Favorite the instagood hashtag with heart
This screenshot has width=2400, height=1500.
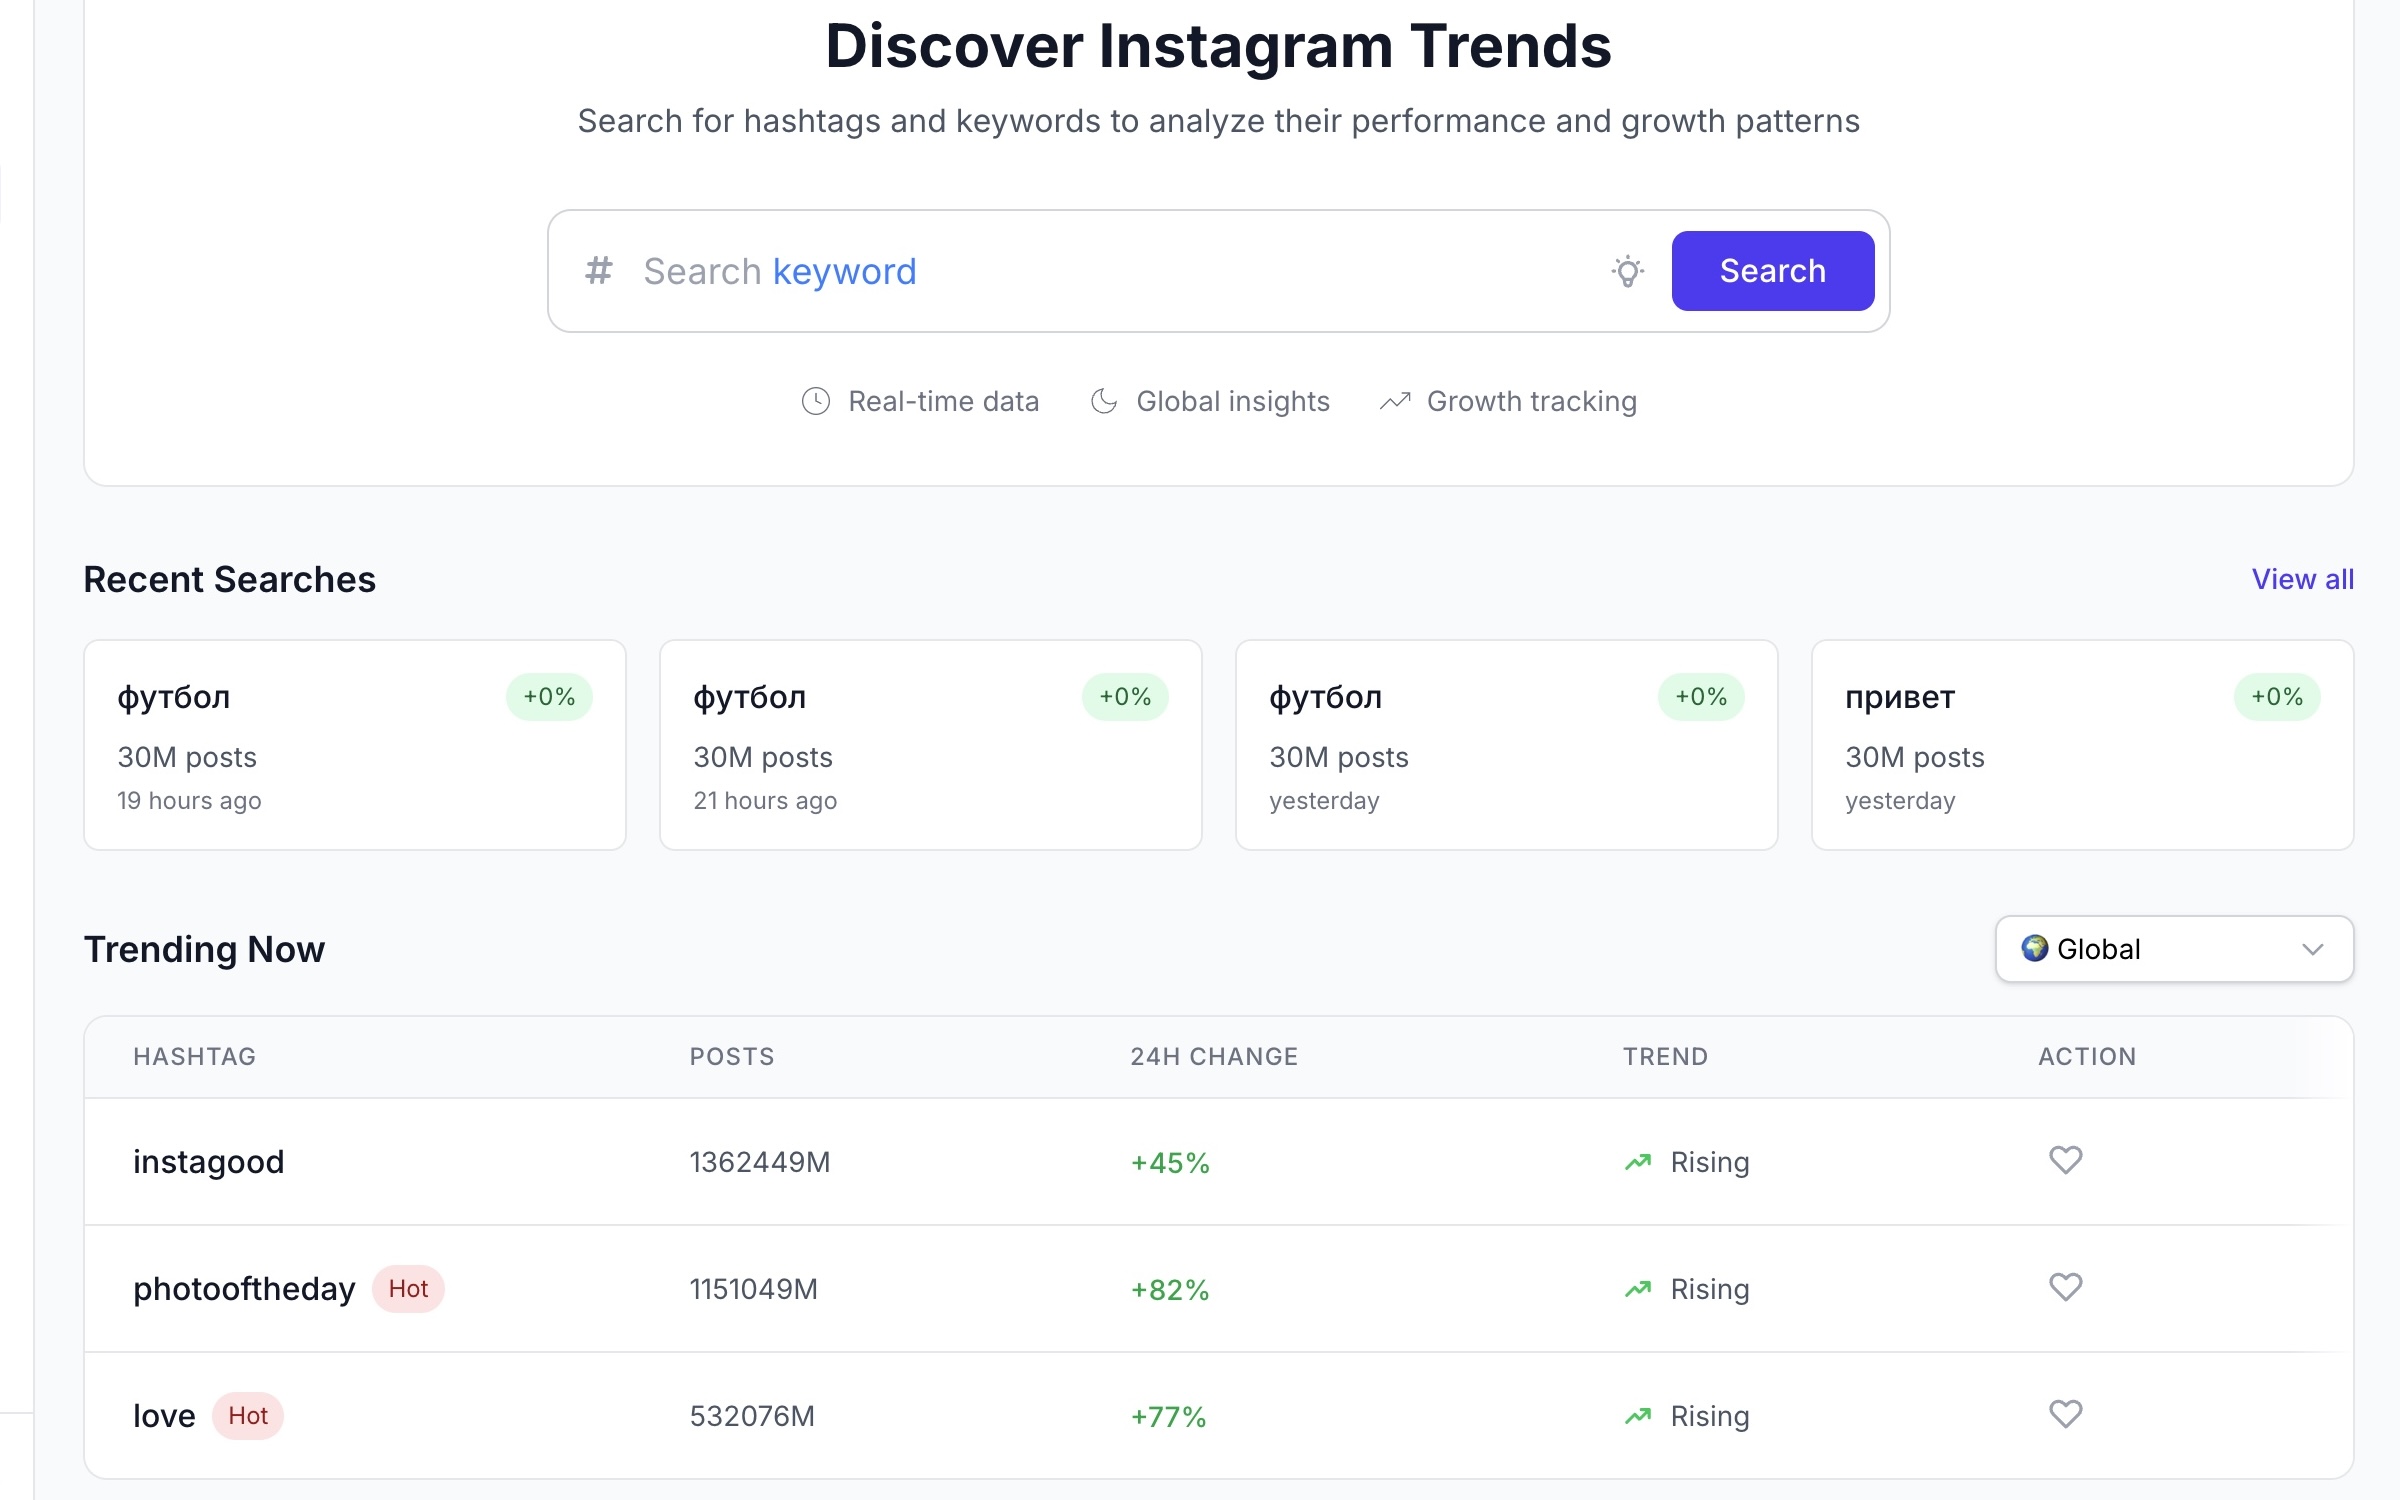tap(2065, 1160)
